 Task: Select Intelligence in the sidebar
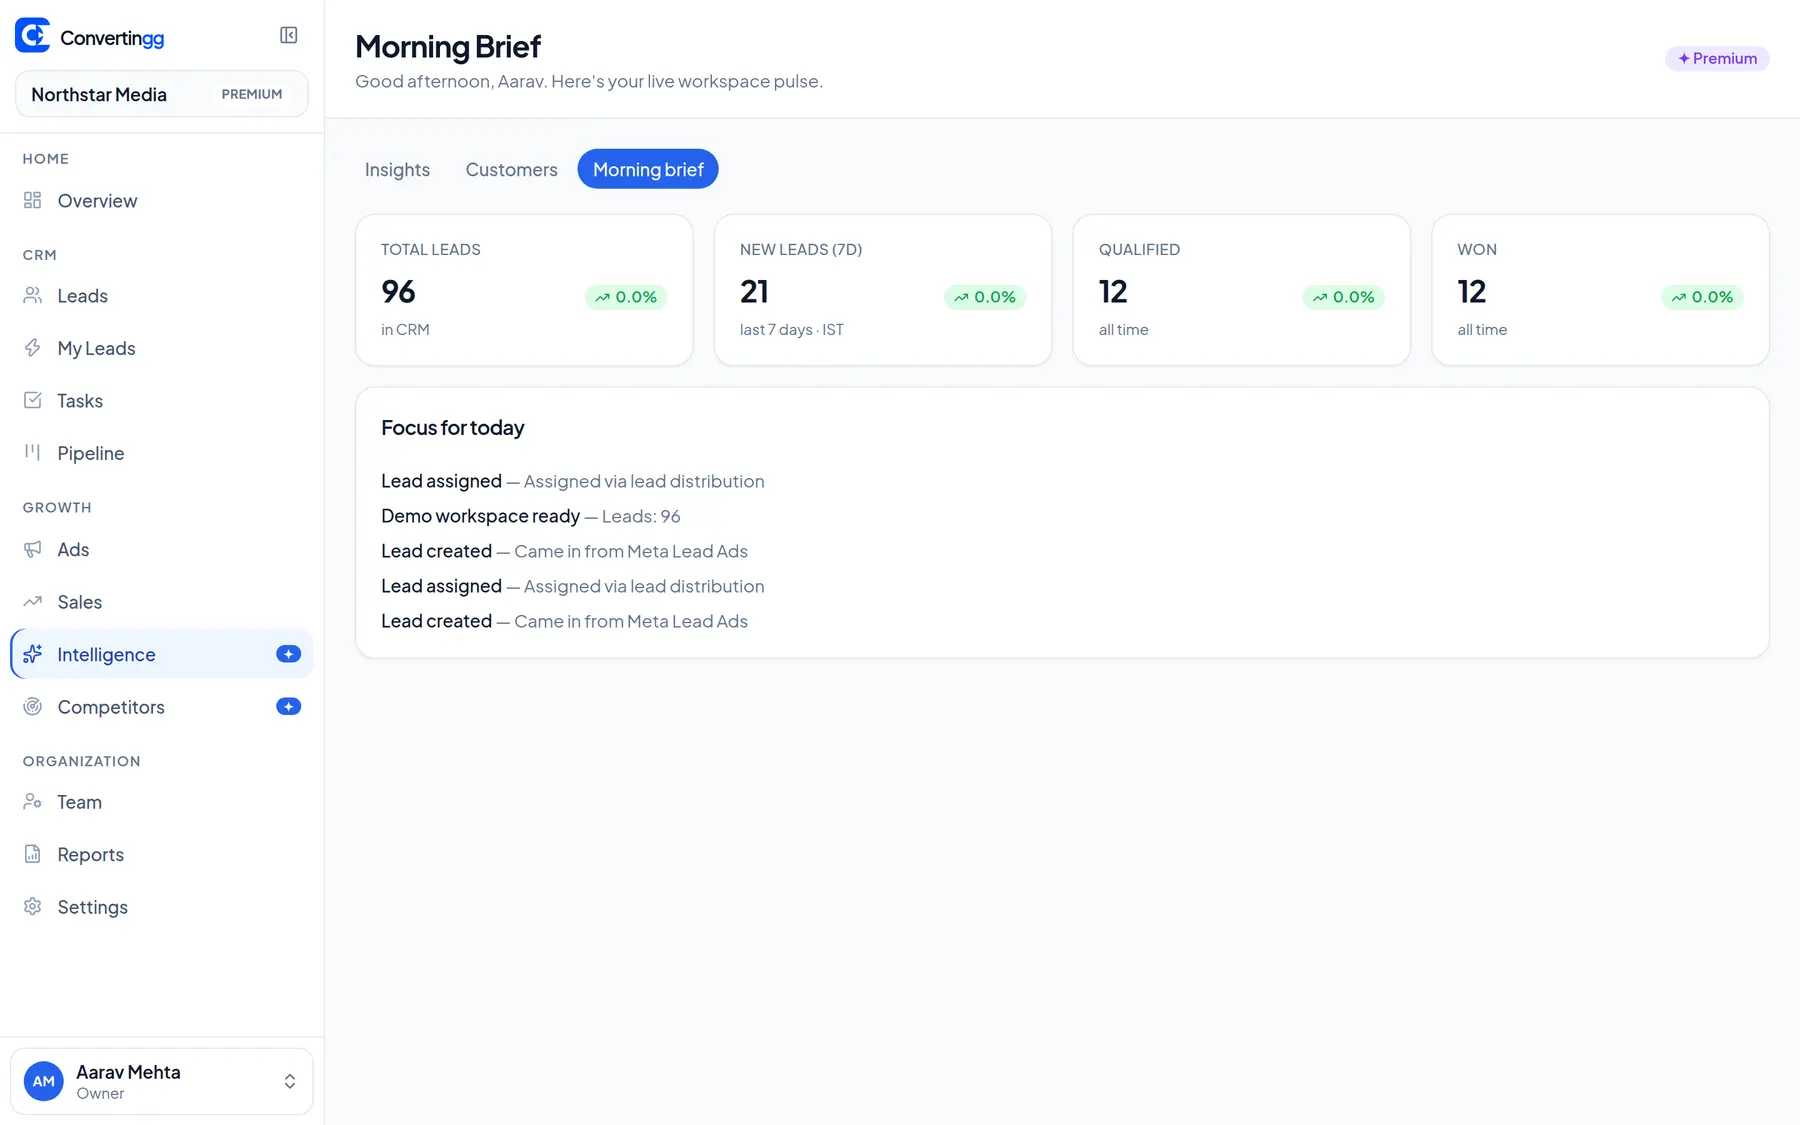(162, 654)
